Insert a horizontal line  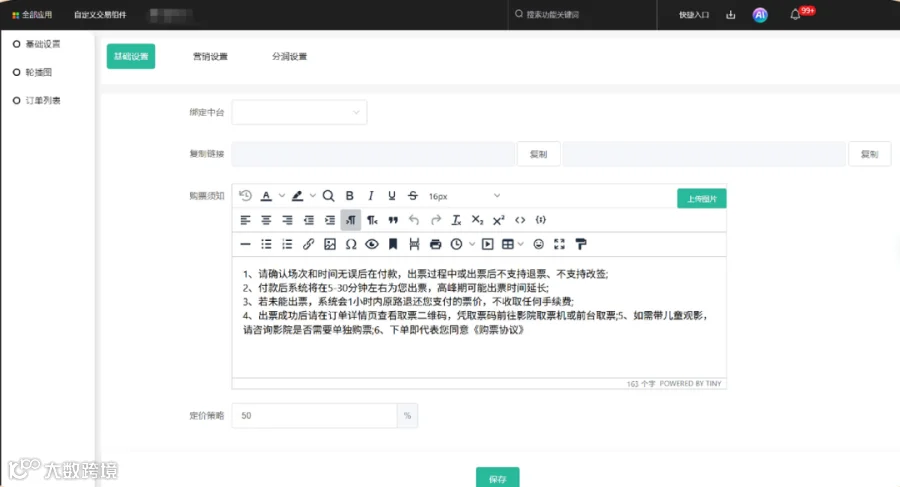tap(245, 244)
